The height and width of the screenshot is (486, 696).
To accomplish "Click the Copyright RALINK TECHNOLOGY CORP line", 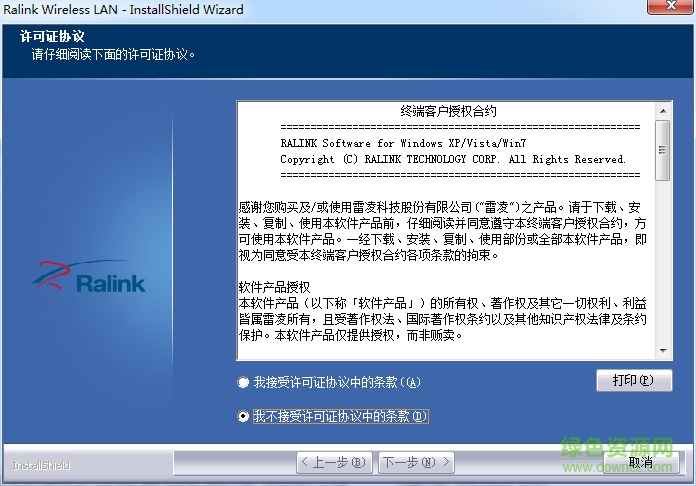I will click(x=453, y=159).
